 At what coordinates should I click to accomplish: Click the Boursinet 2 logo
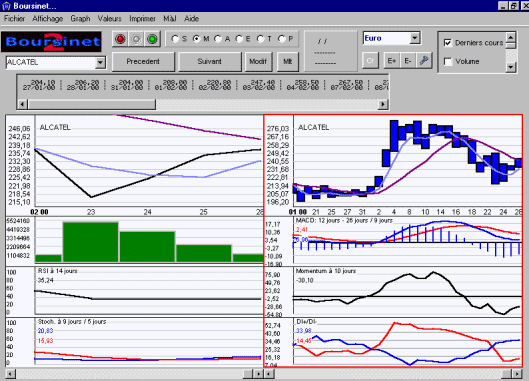point(51,42)
